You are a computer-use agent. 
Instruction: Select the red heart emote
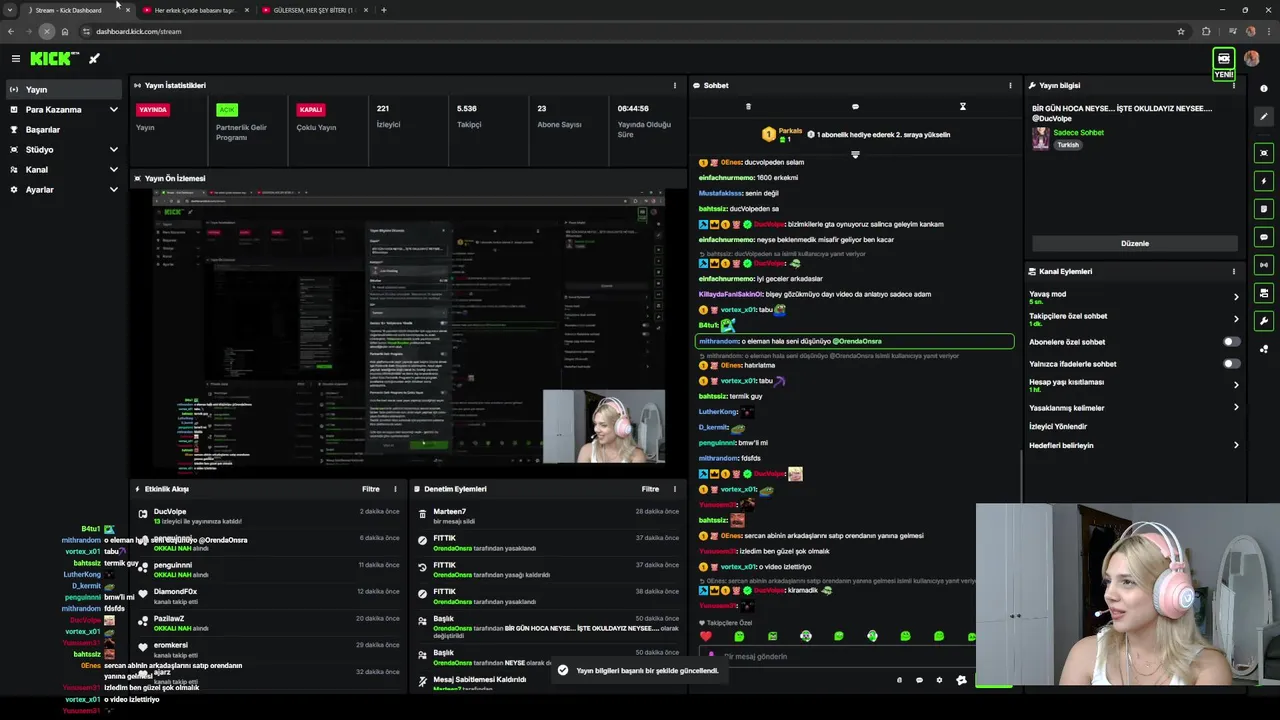[x=706, y=636]
